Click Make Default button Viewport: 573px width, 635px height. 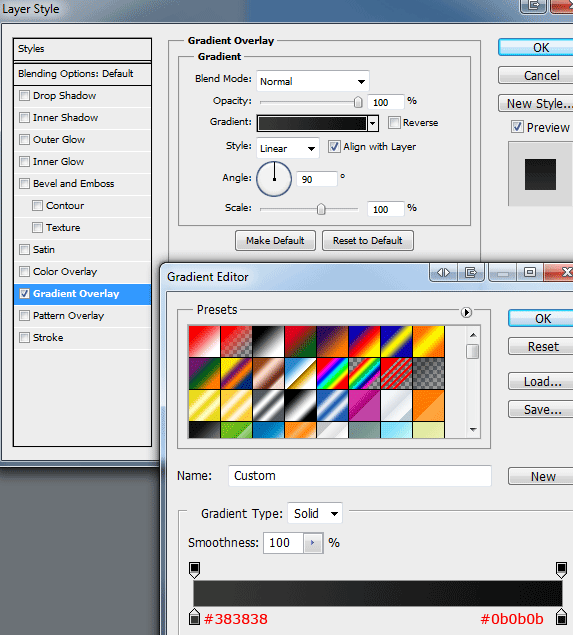(275, 241)
